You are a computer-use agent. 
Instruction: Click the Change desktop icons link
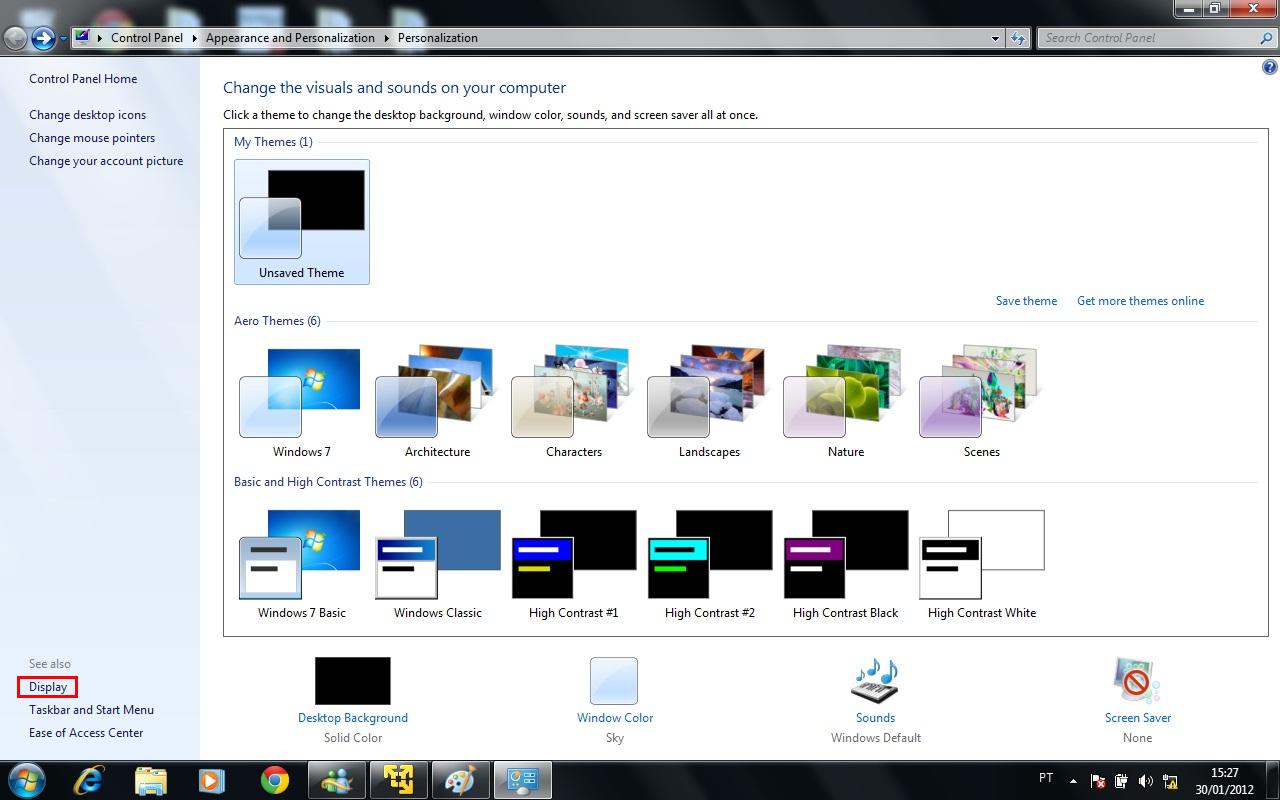[x=87, y=115]
